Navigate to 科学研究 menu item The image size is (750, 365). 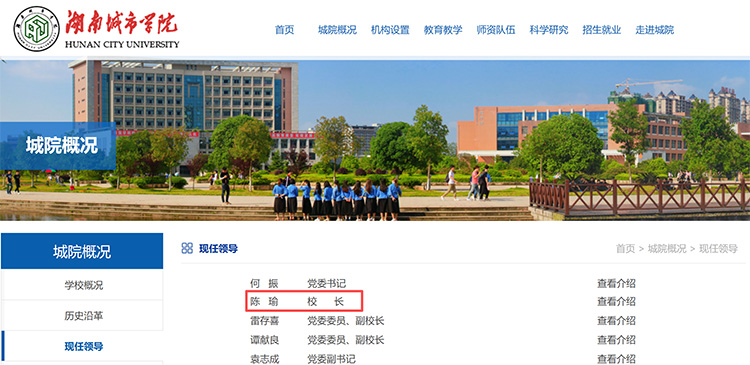[549, 30]
